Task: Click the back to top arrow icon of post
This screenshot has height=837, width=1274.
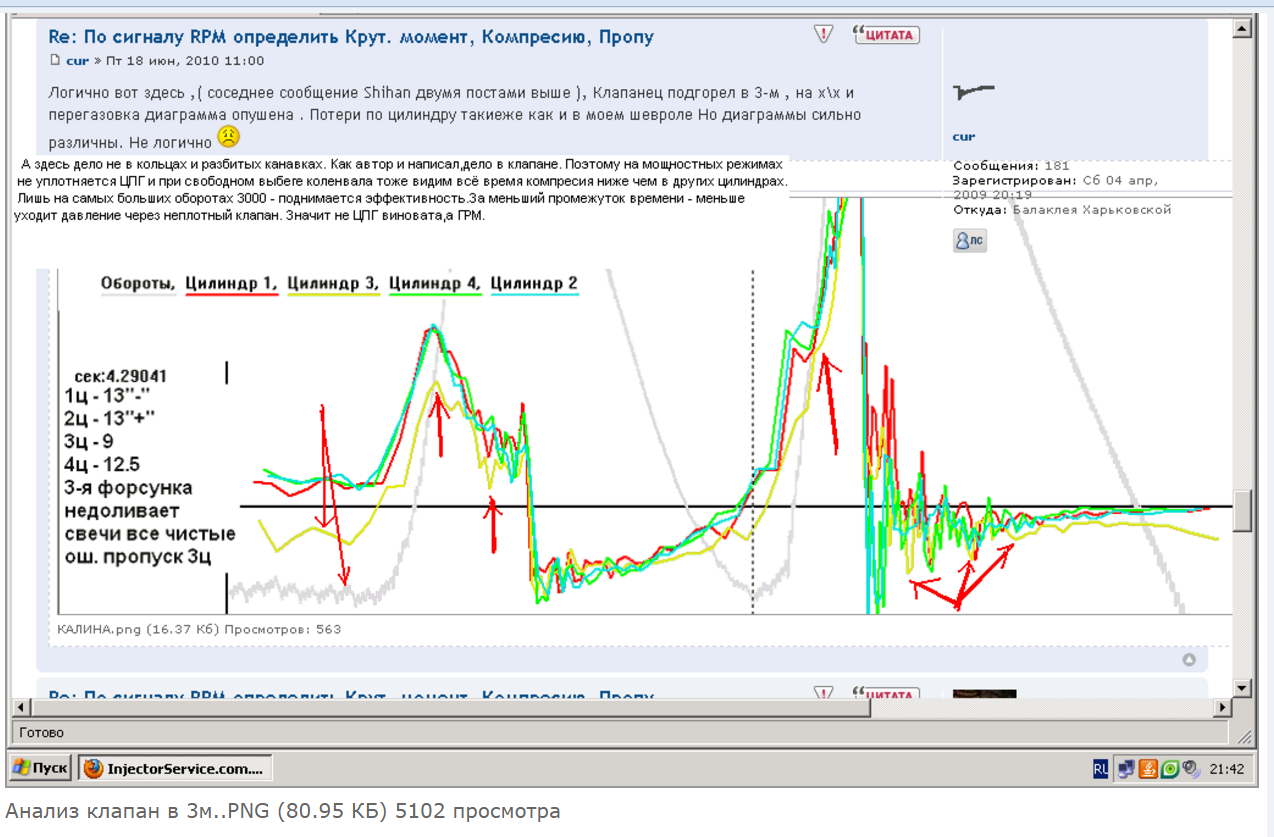Action: (x=1189, y=659)
